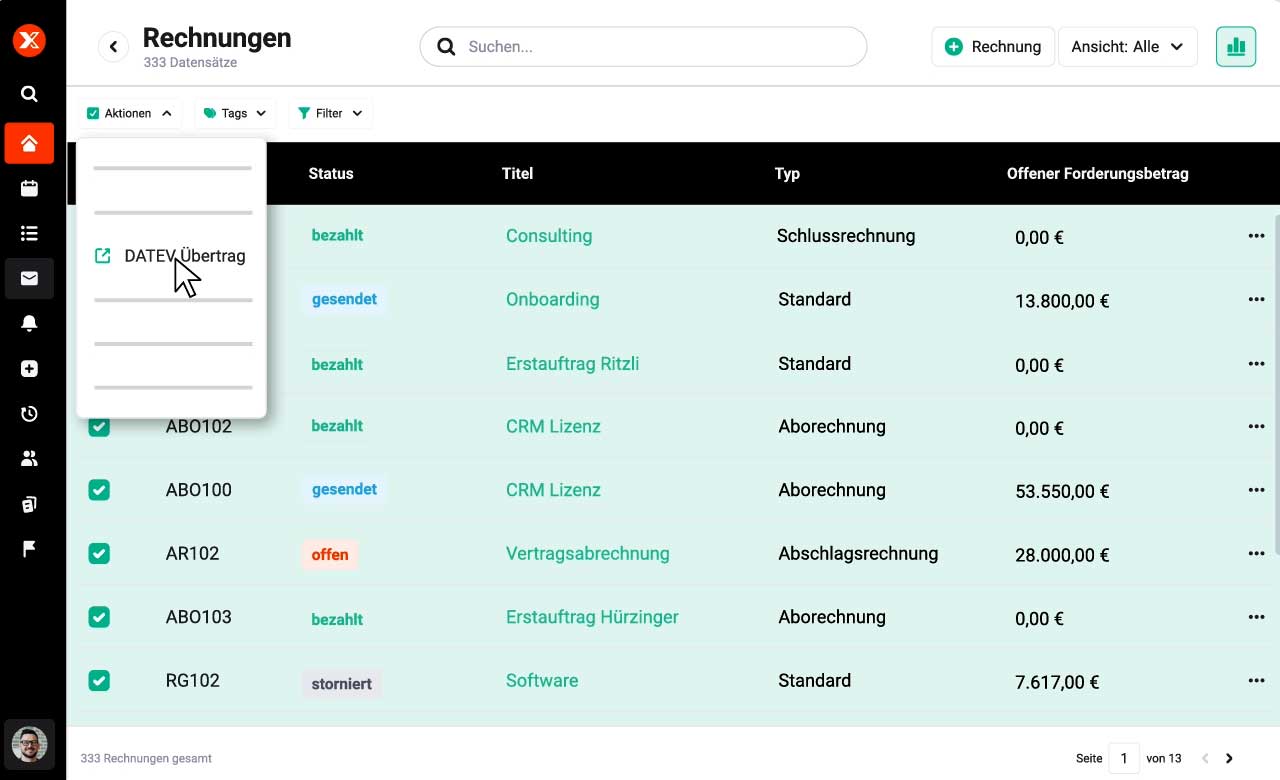Open the search magnifier in the sidebar
The width and height of the screenshot is (1280, 780).
pos(29,93)
